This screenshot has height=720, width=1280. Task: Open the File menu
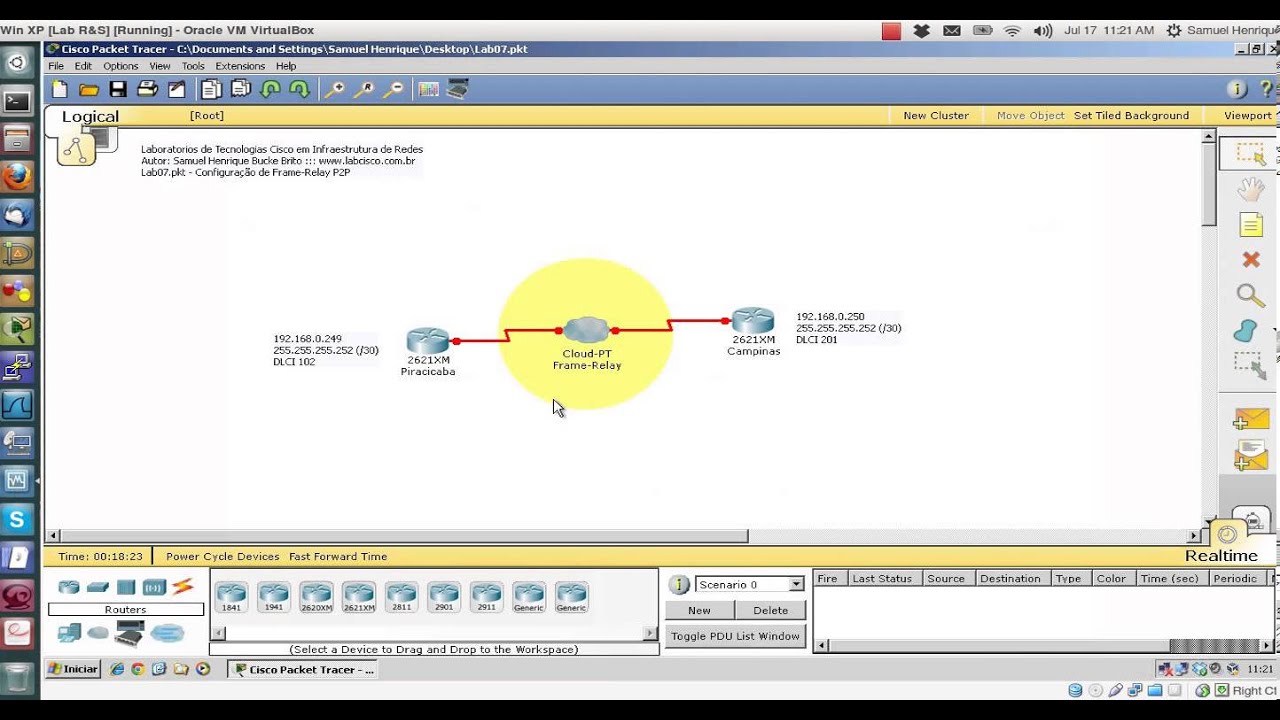(56, 66)
